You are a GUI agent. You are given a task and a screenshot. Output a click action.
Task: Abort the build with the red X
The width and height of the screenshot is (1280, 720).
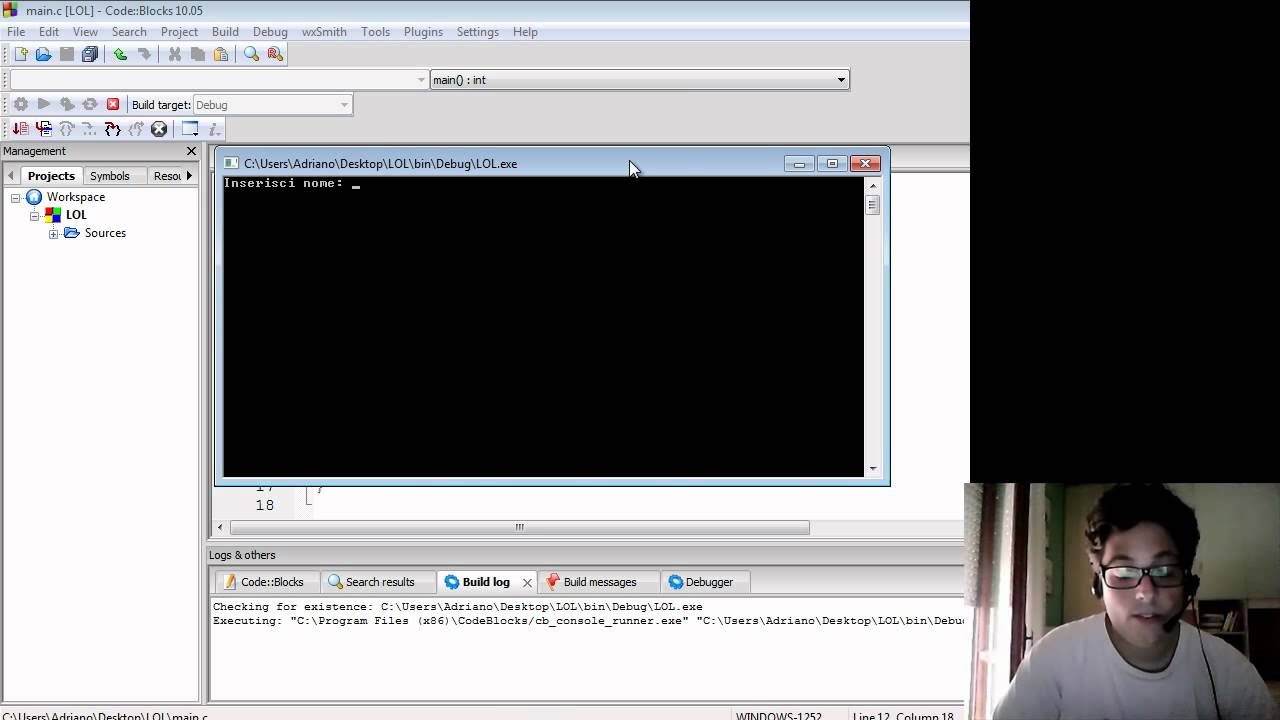click(x=113, y=105)
